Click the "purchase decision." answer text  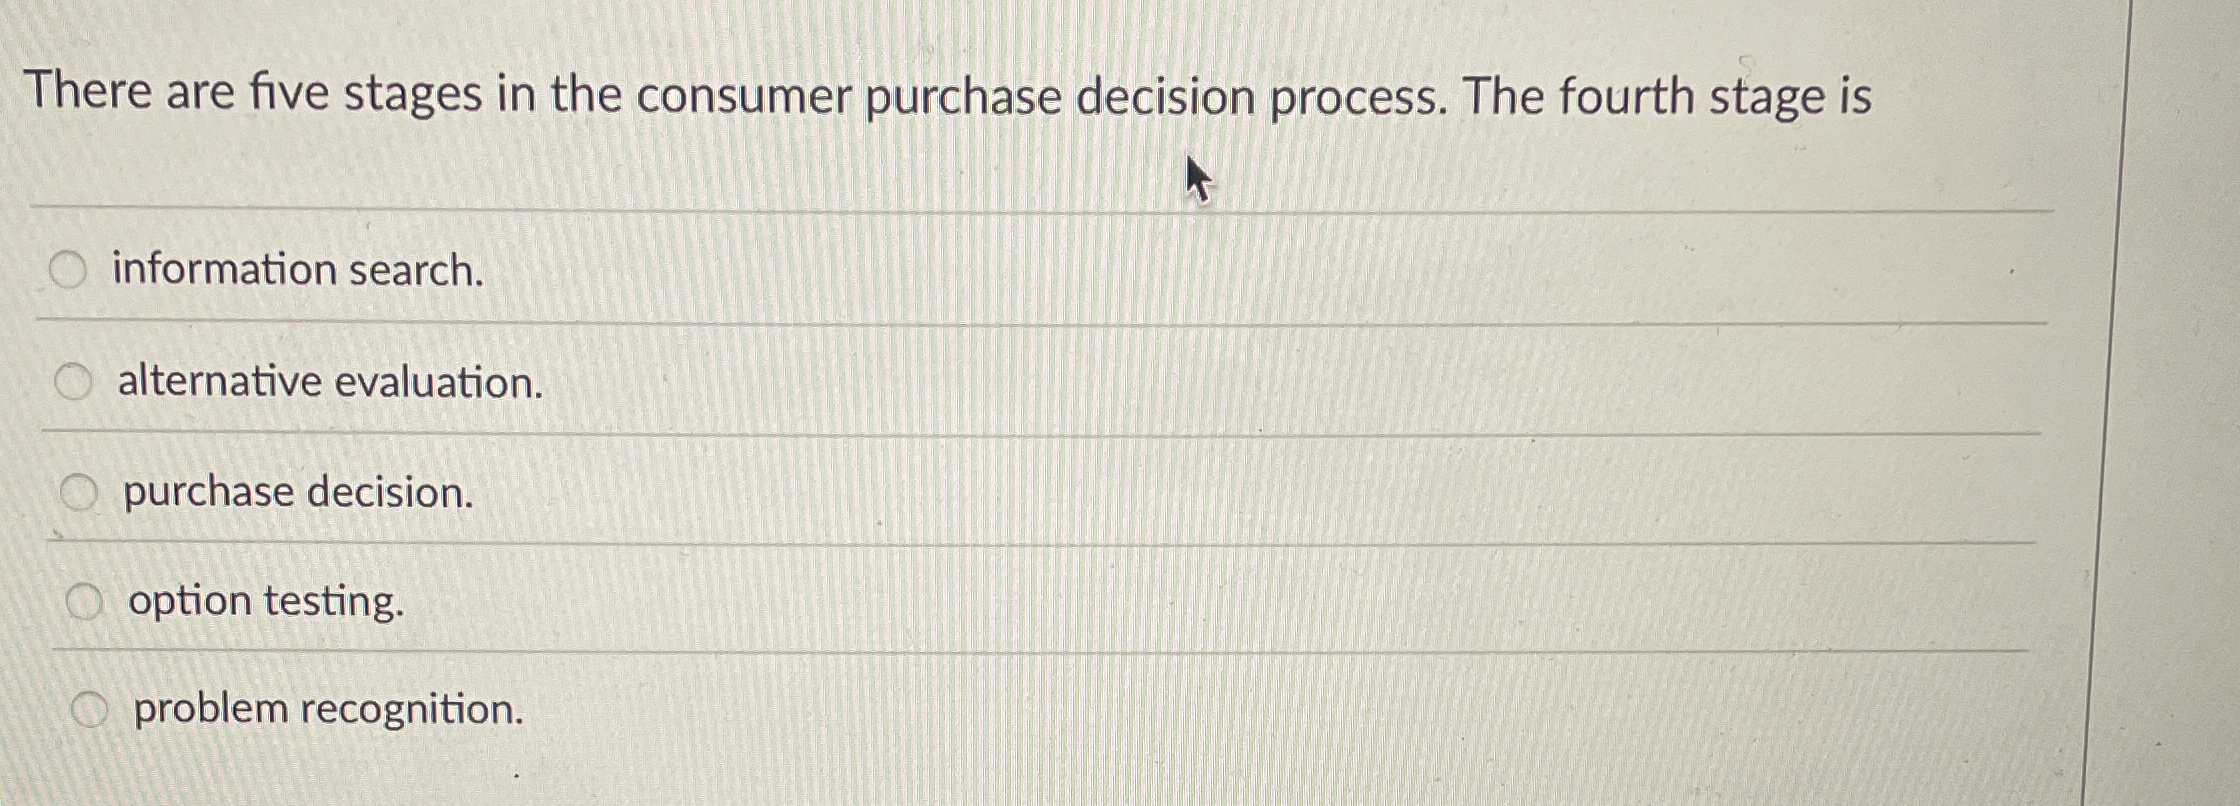(297, 491)
